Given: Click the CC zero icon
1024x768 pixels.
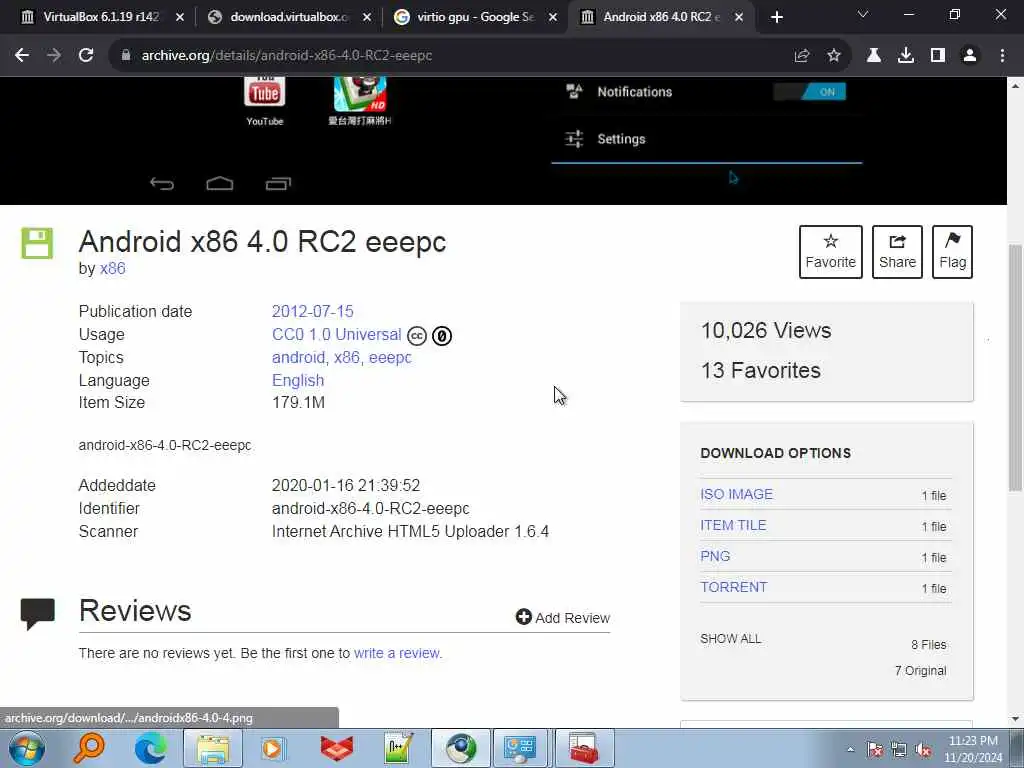Looking at the screenshot, I should click(441, 336).
